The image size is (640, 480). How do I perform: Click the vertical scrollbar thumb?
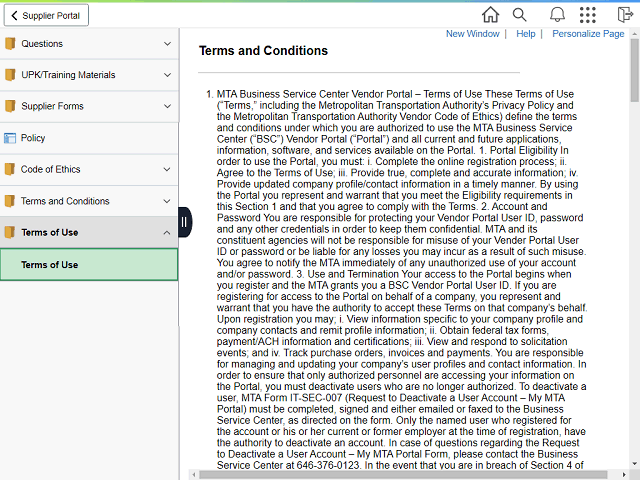coord(635,70)
